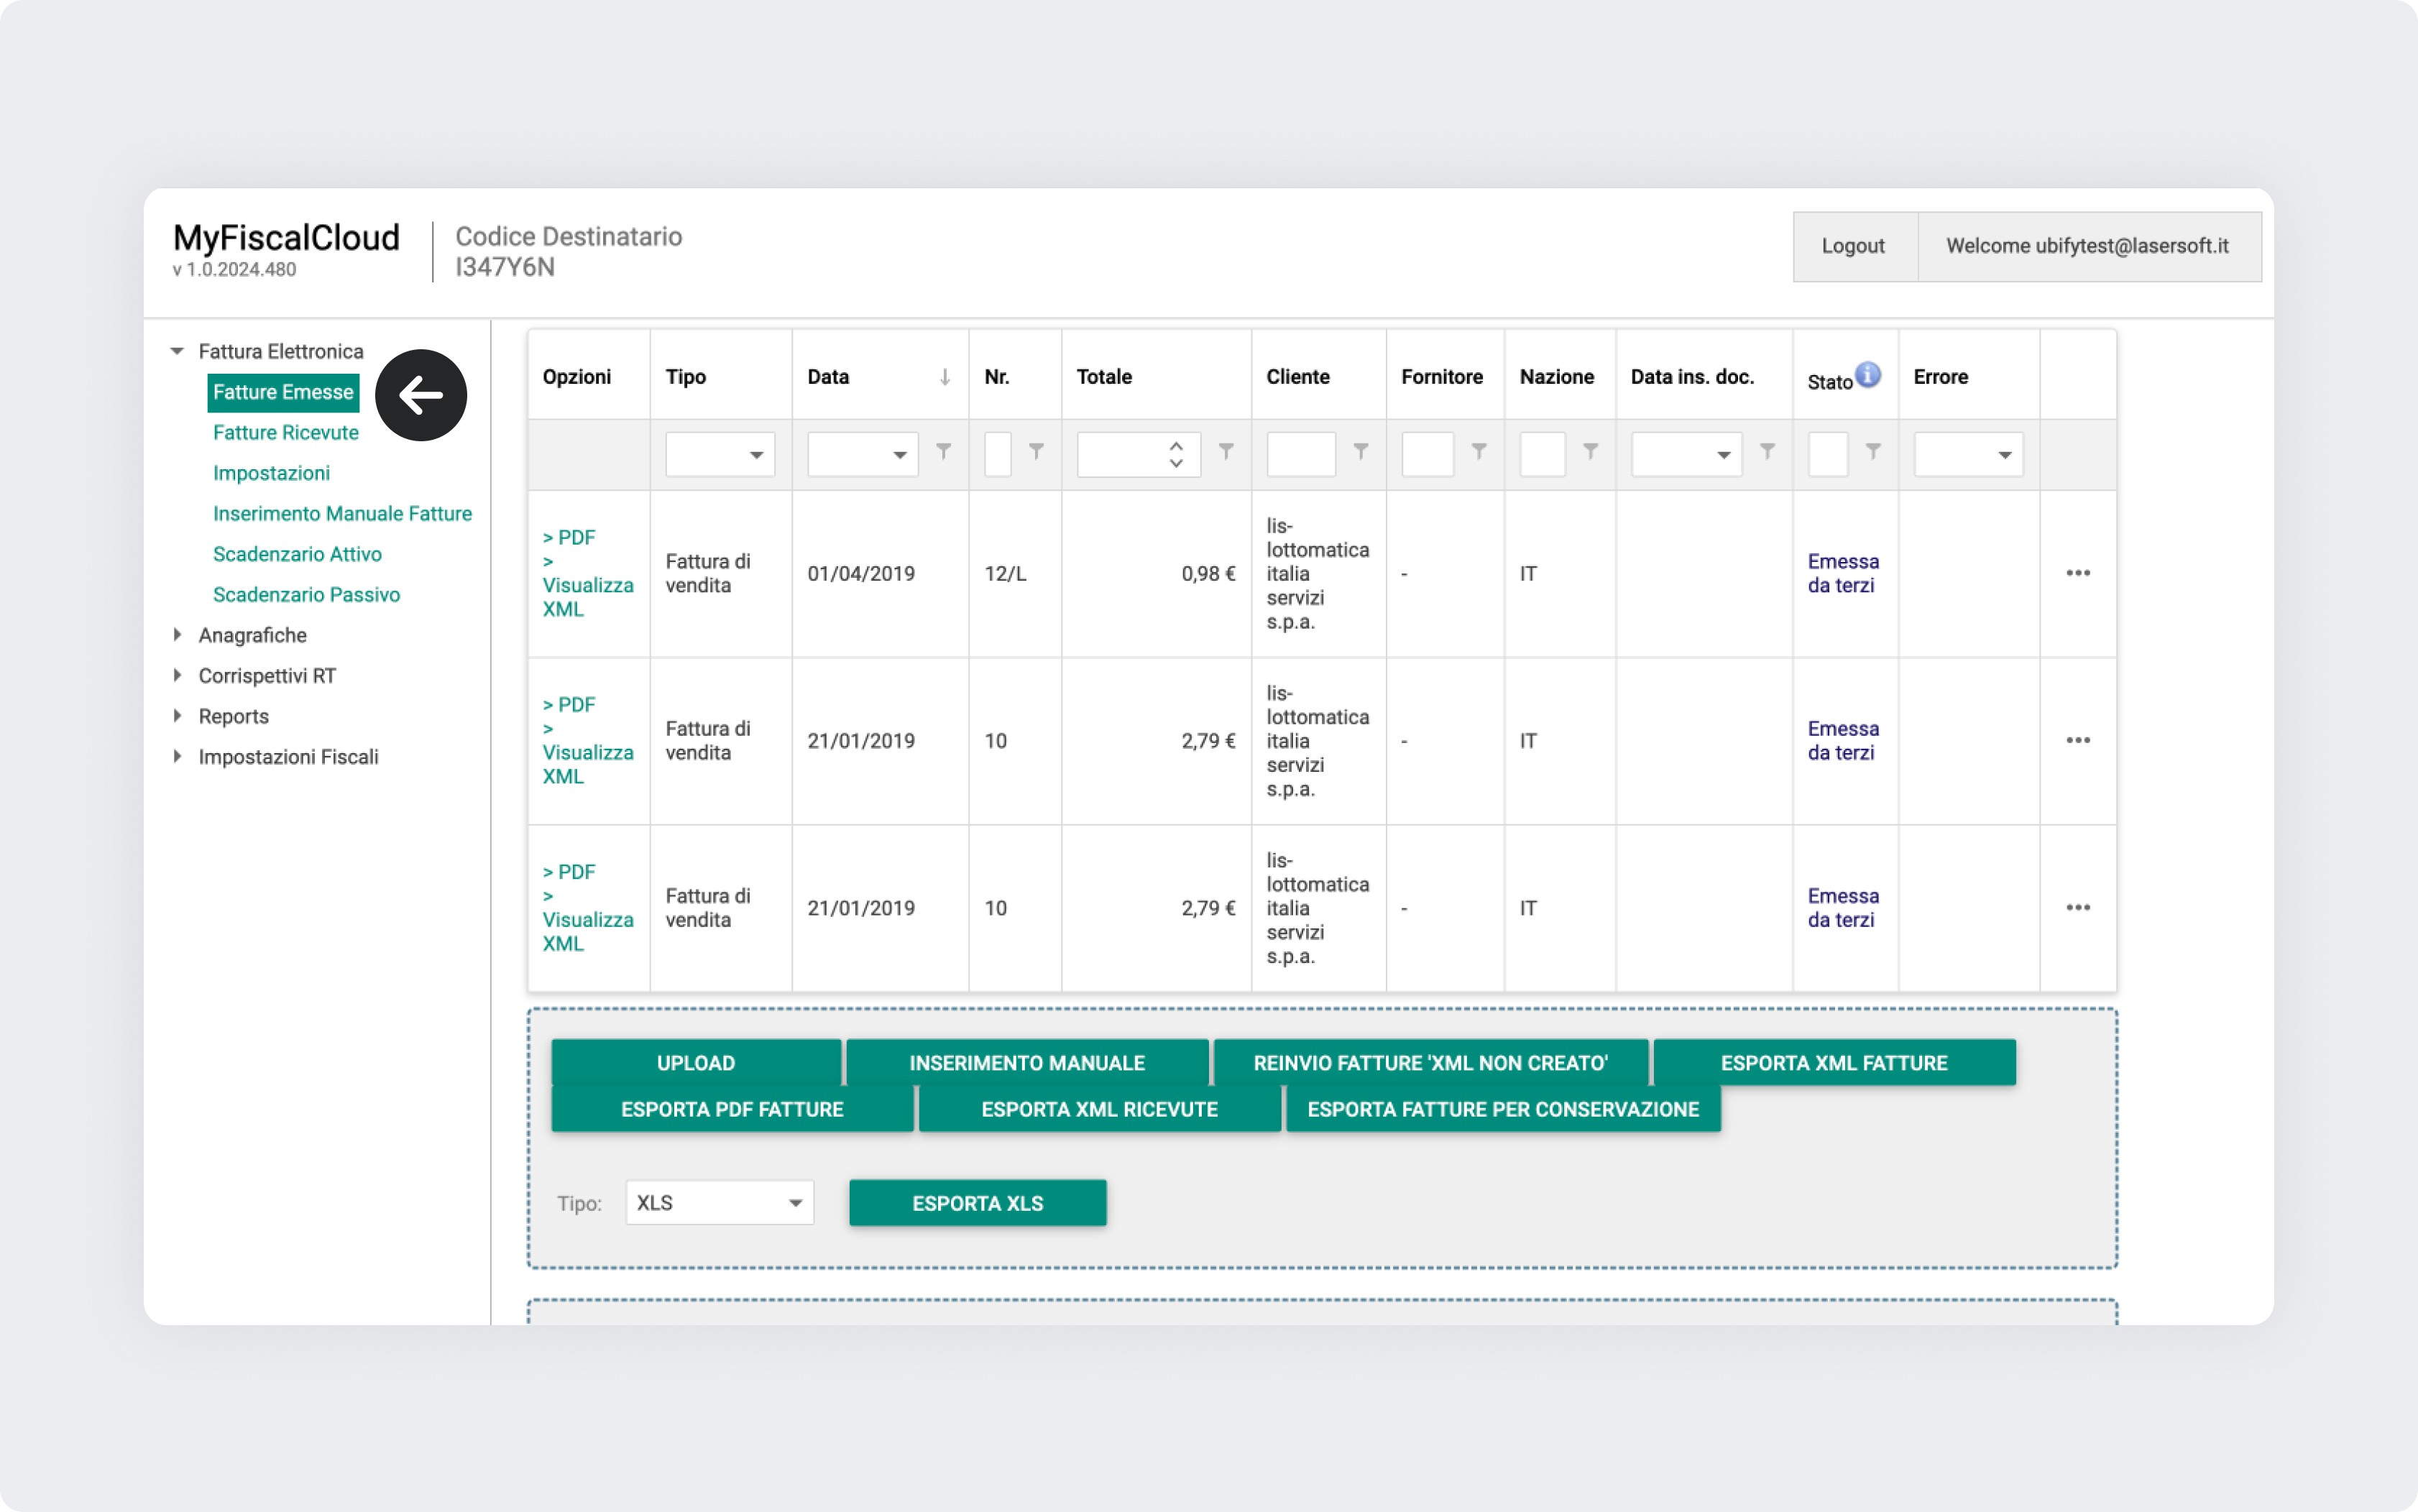The height and width of the screenshot is (1512, 2418).
Task: Click the Data column sort arrow
Action: [944, 377]
